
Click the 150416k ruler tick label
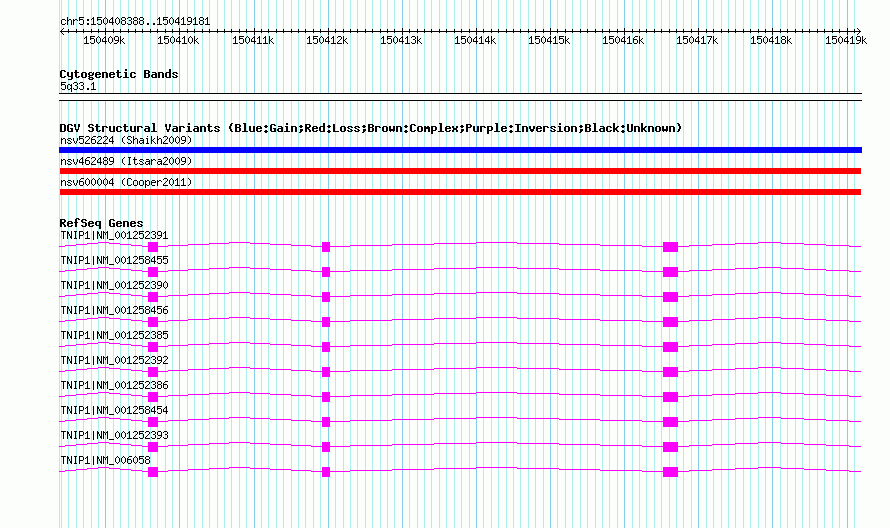623,40
